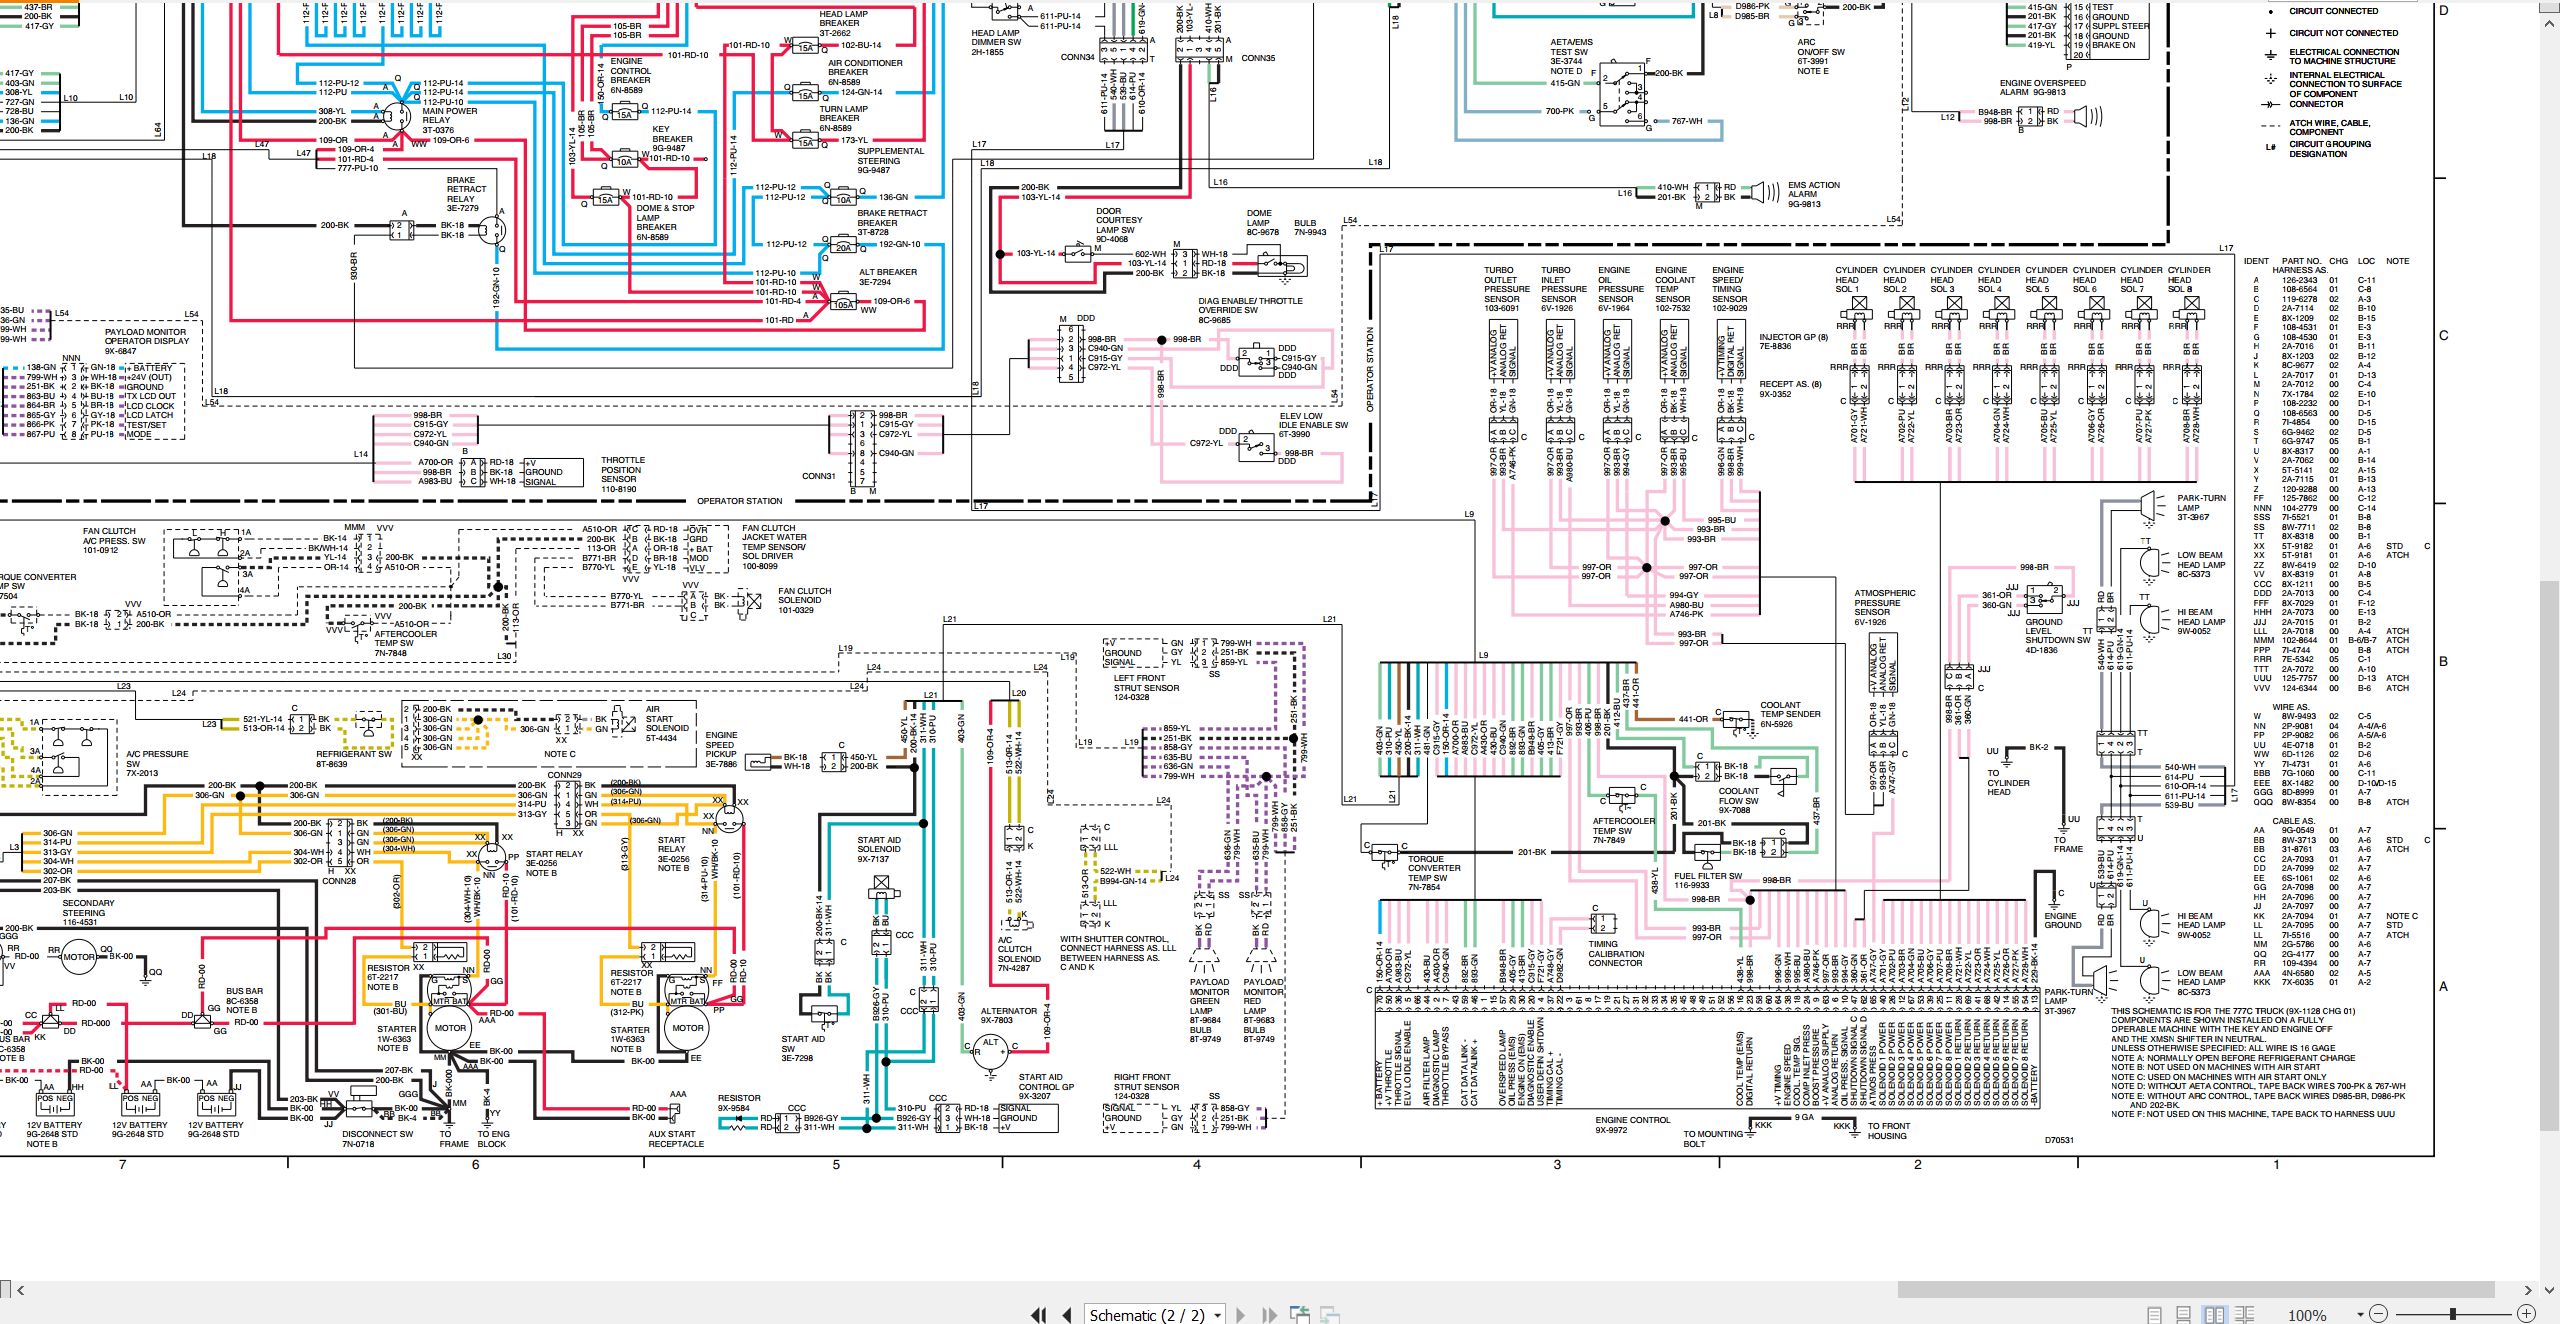The height and width of the screenshot is (1324, 2560).
Task: Jump to the last page
Action: coord(1269,1315)
